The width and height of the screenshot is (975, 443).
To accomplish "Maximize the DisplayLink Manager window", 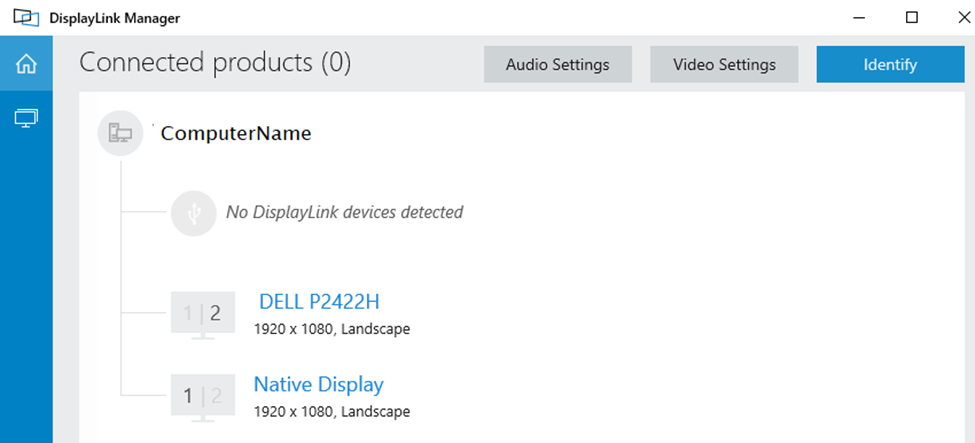I will pos(912,18).
